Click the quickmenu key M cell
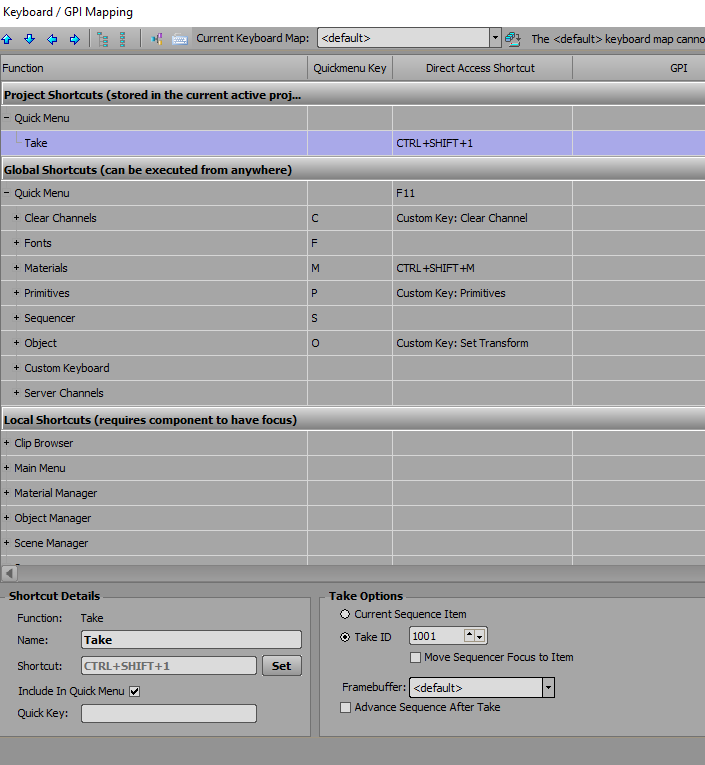705x765 pixels. pos(350,268)
